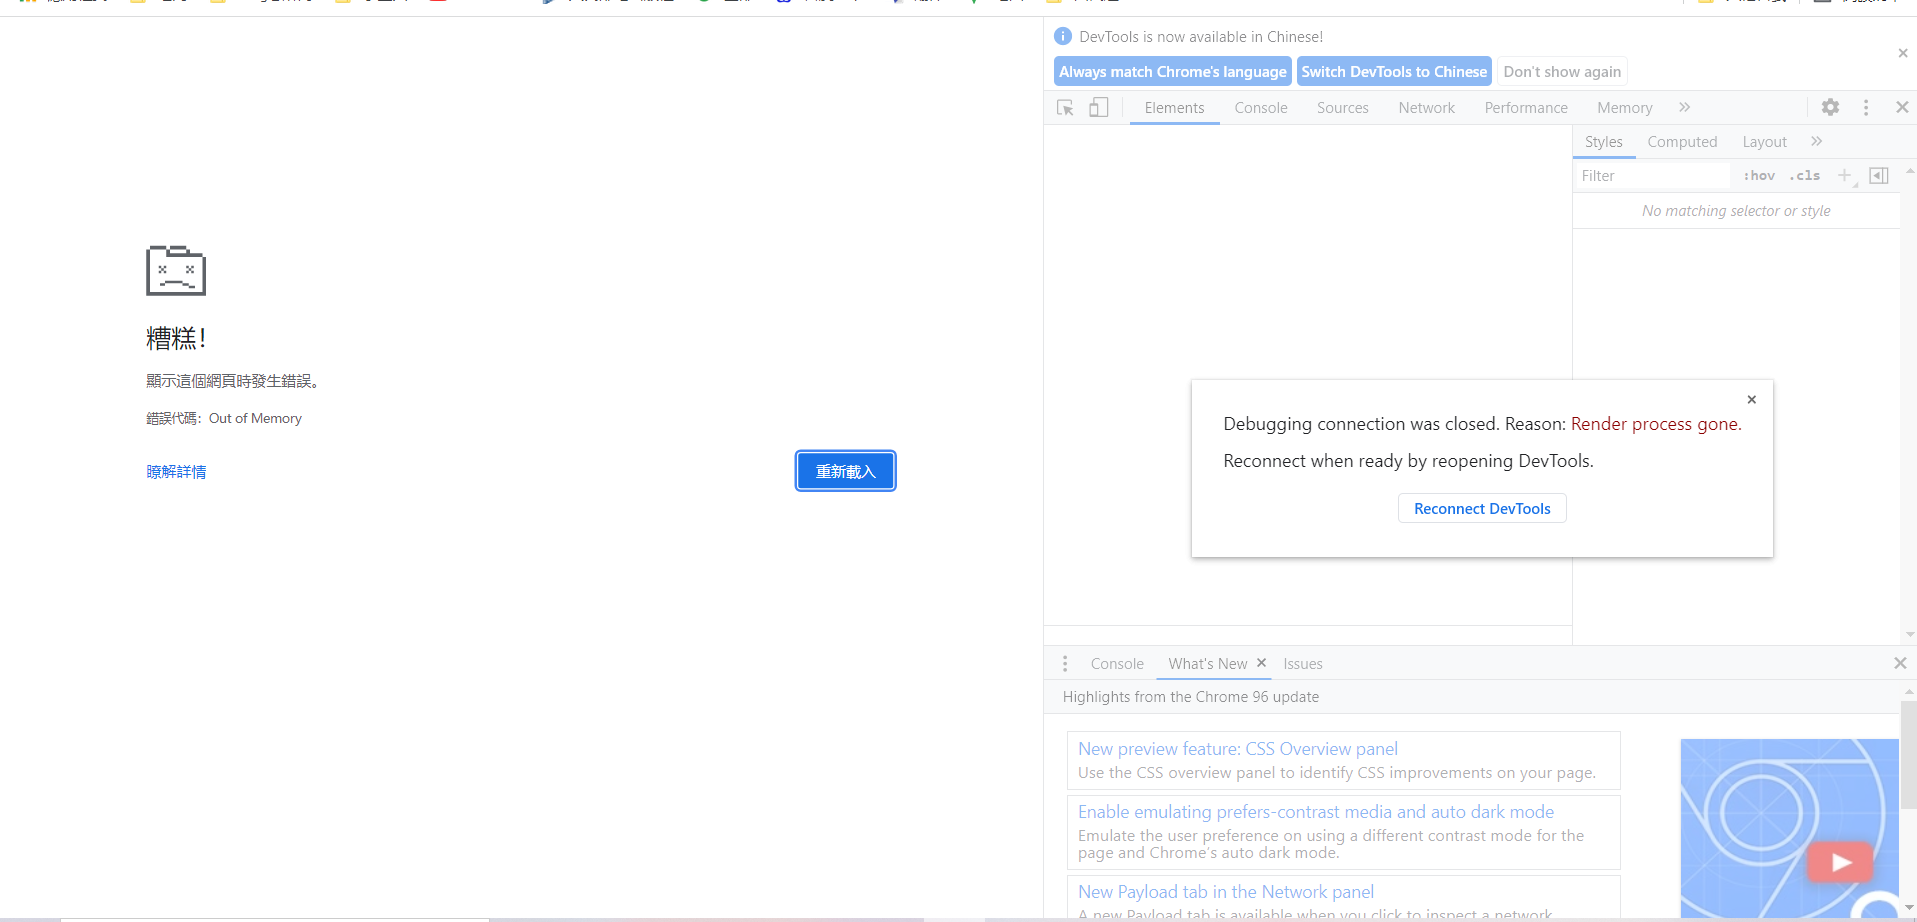The image size is (1917, 922).
Task: Click Always match Chrome's language
Action: click(1173, 71)
